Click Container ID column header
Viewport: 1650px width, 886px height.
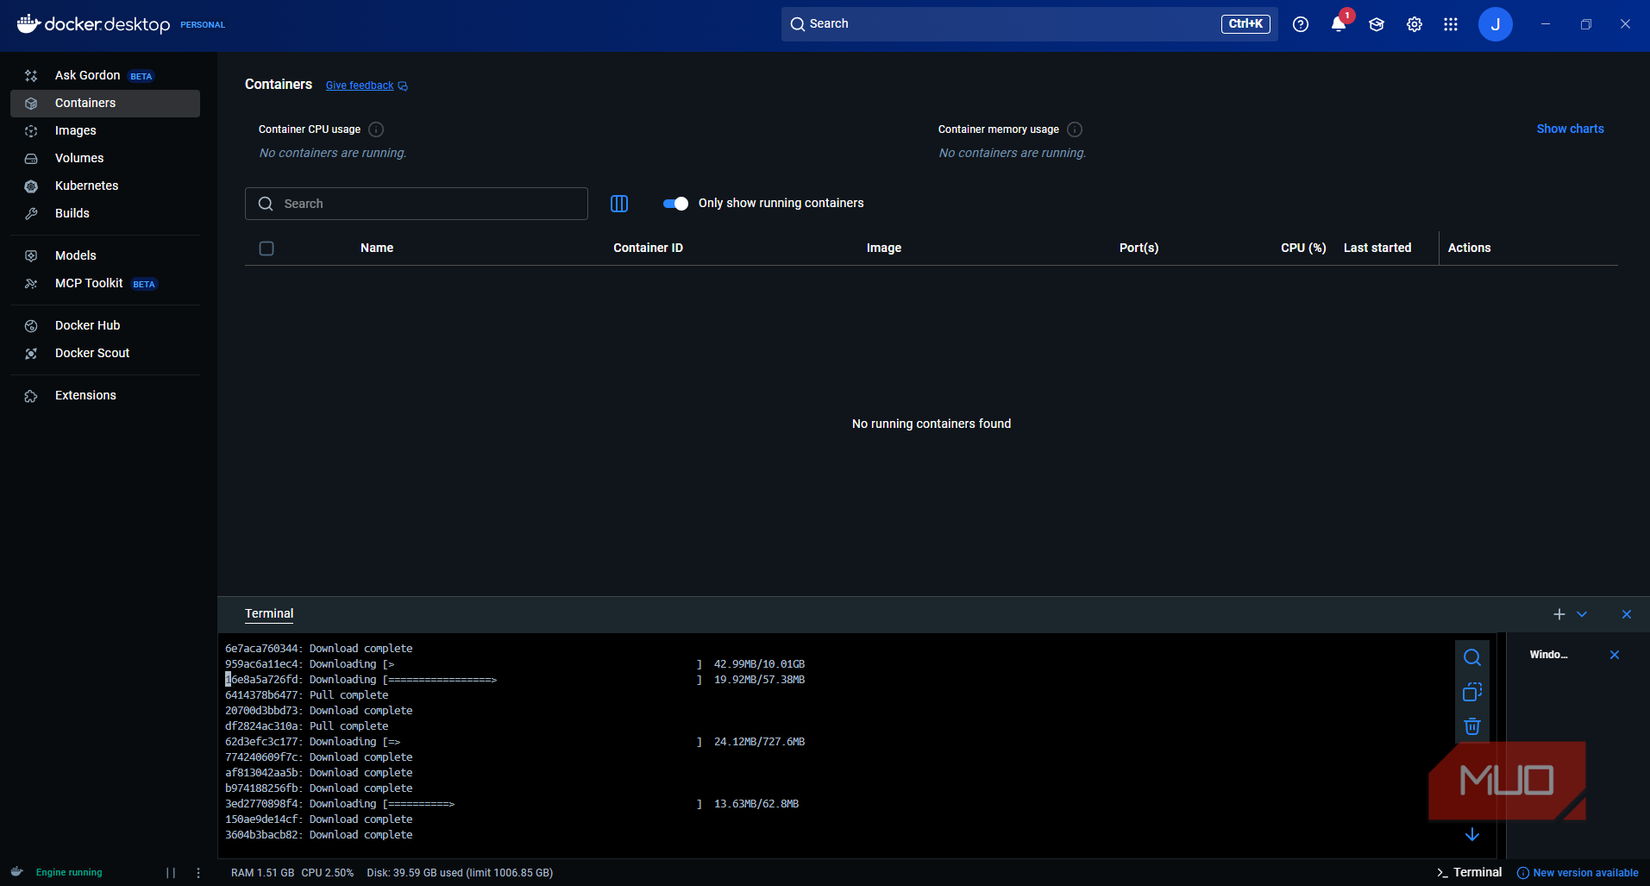(x=648, y=248)
